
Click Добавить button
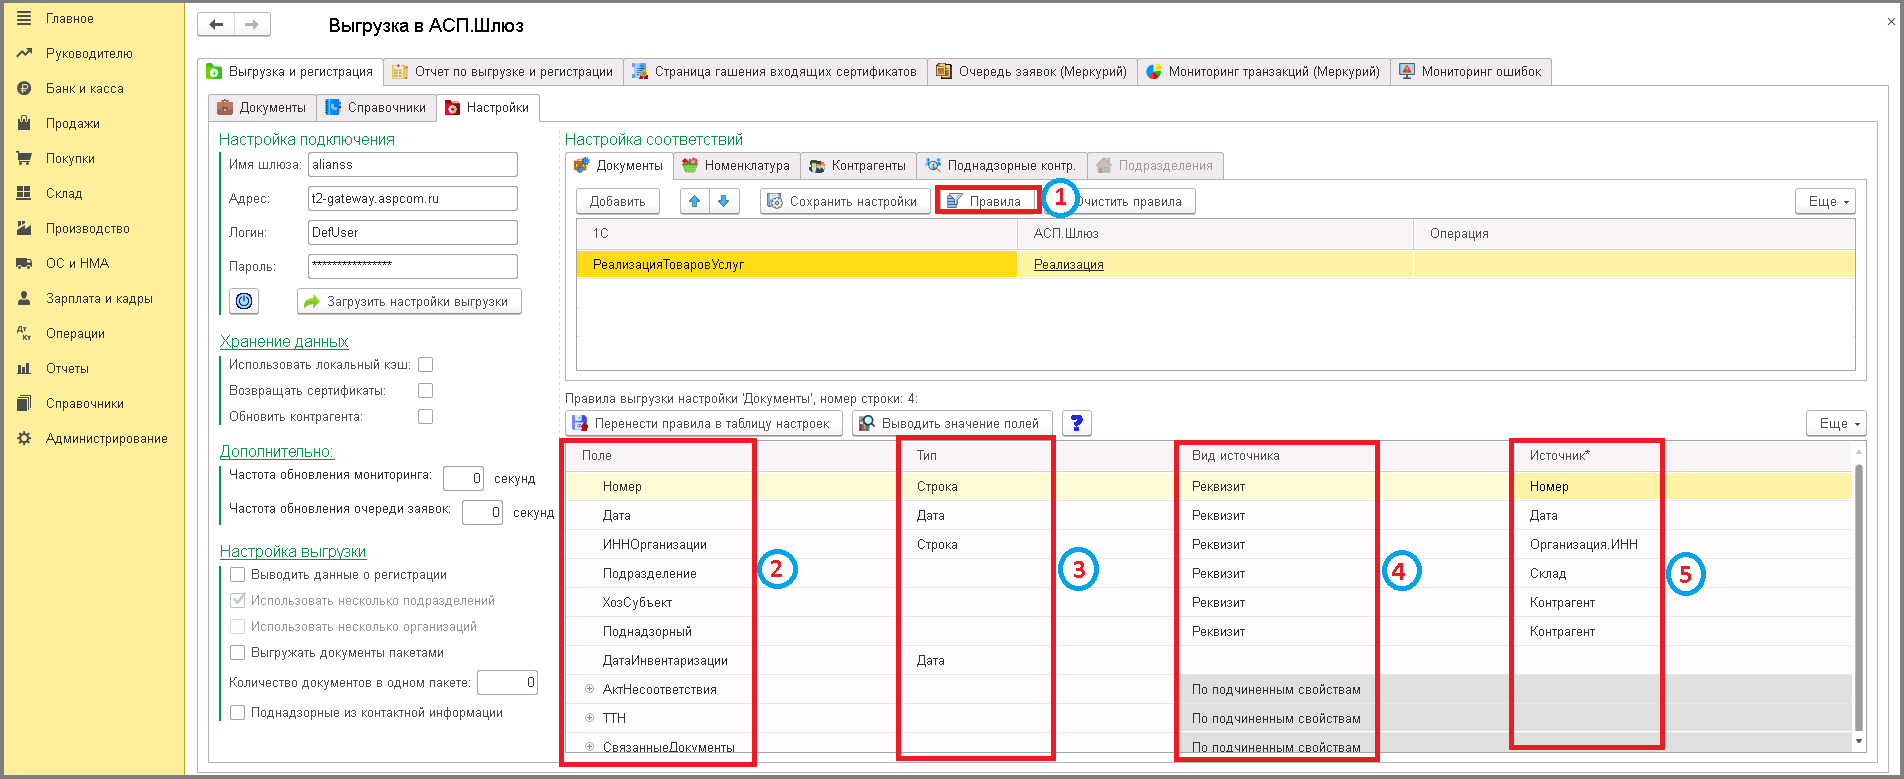(618, 201)
